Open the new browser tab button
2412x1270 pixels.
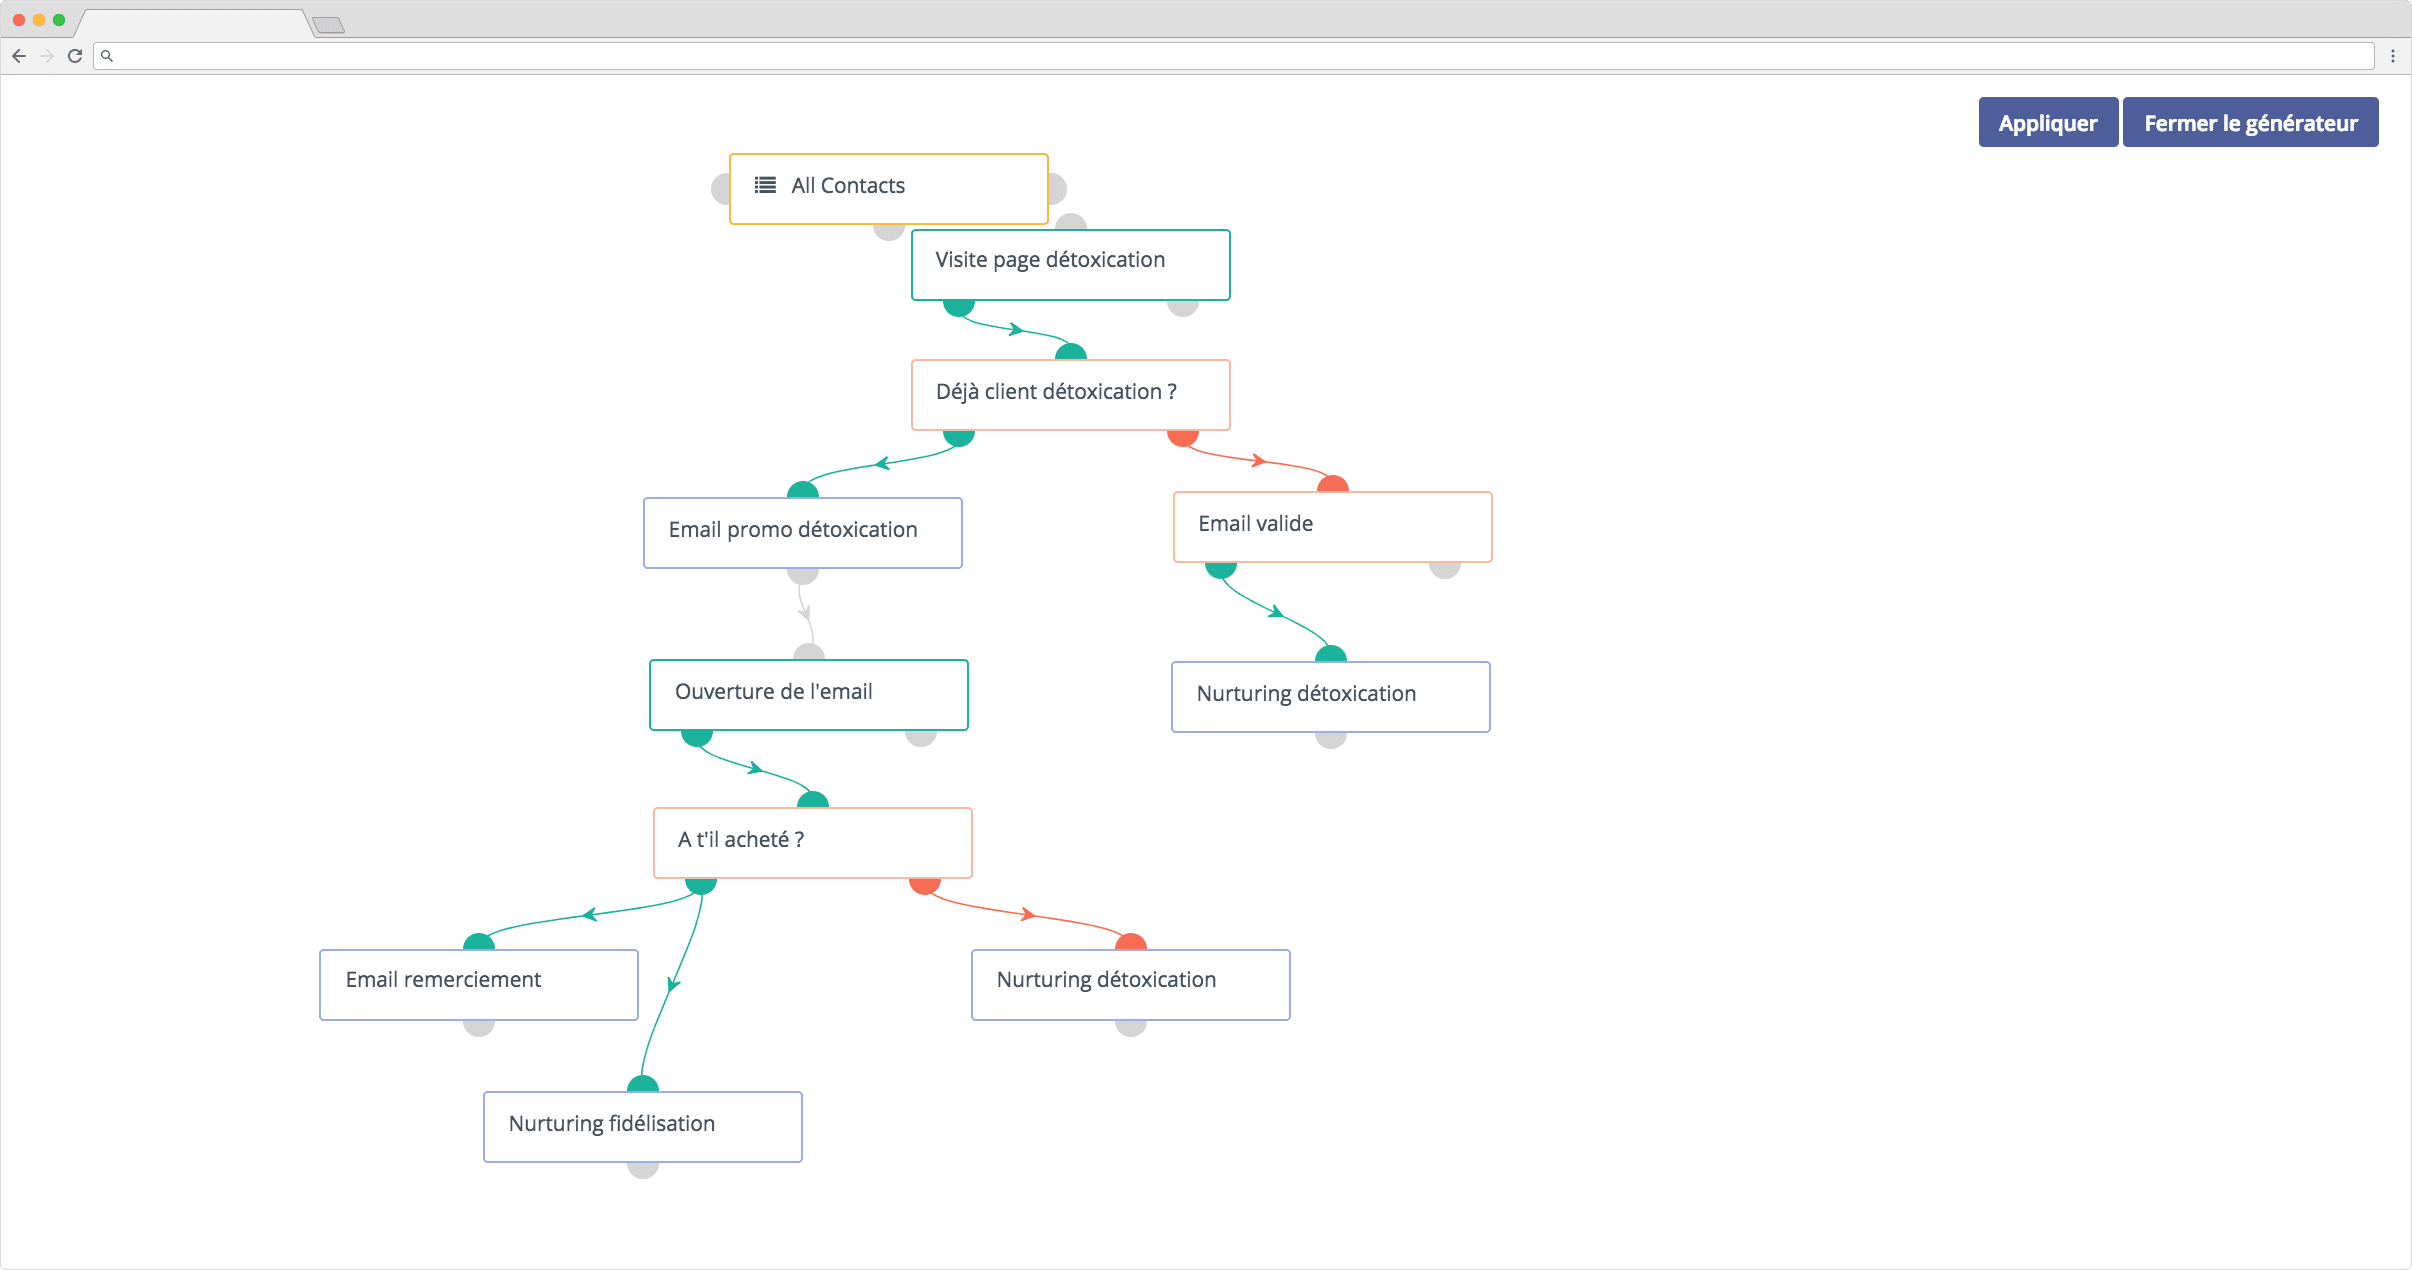coord(328,25)
